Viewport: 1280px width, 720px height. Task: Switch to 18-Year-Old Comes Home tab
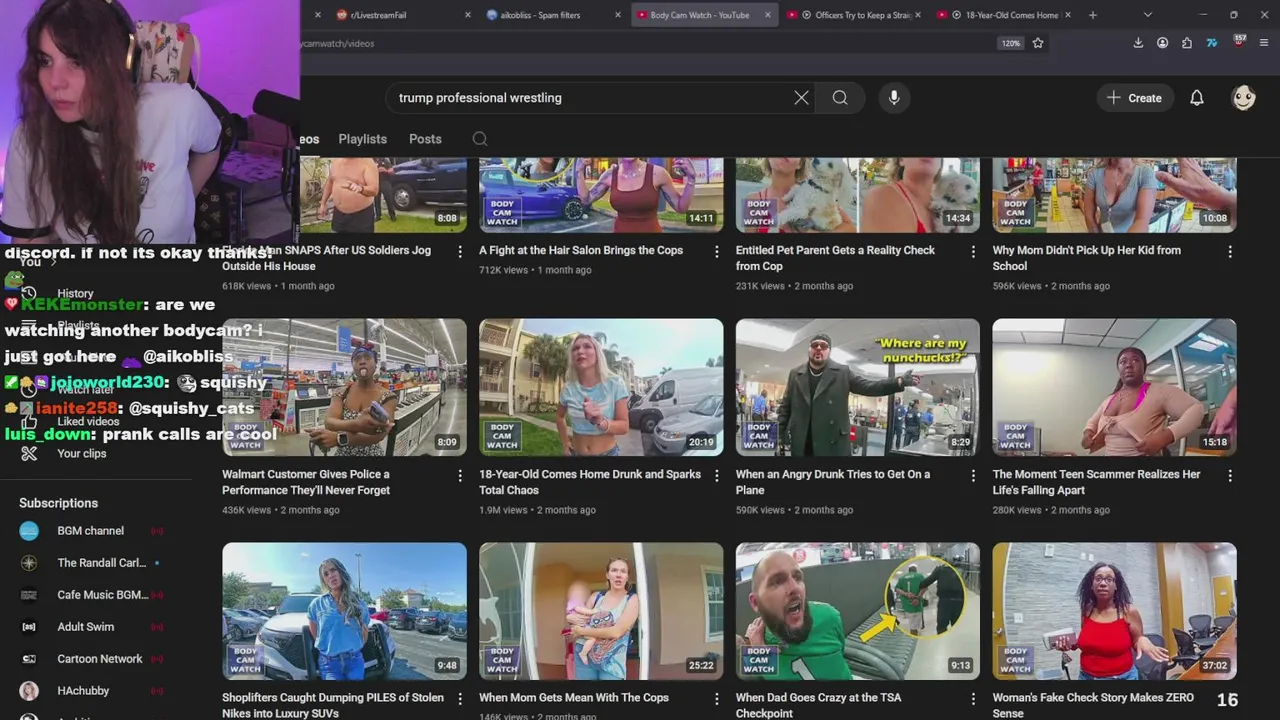pyautogui.click(x=1003, y=15)
